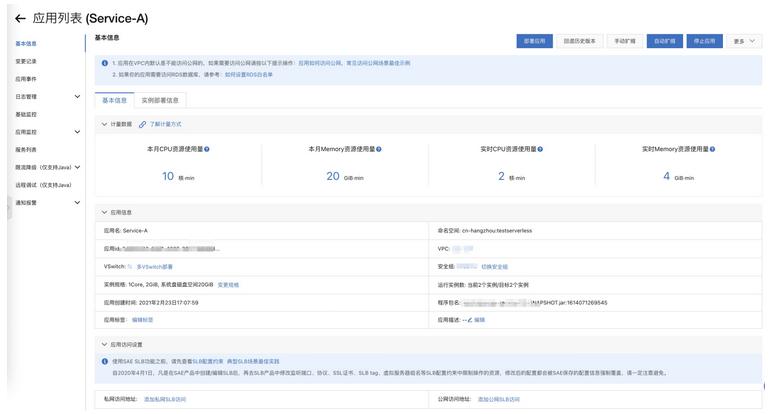Open the help icon beside 实时CPU资源使用量
Image resolution: width=771 pixels, height=414 pixels.
click(x=540, y=149)
